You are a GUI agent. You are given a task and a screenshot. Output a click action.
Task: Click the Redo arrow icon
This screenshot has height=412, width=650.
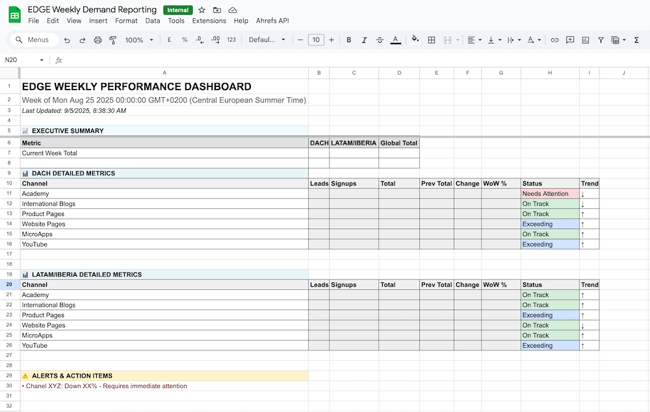tap(82, 40)
